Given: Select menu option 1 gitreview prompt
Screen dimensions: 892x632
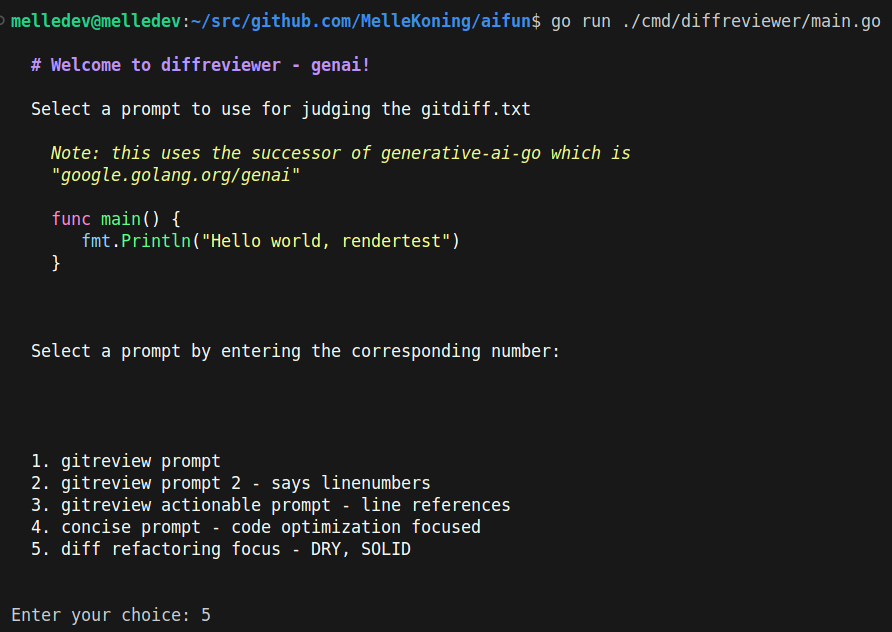Looking at the screenshot, I should click(x=126, y=461).
